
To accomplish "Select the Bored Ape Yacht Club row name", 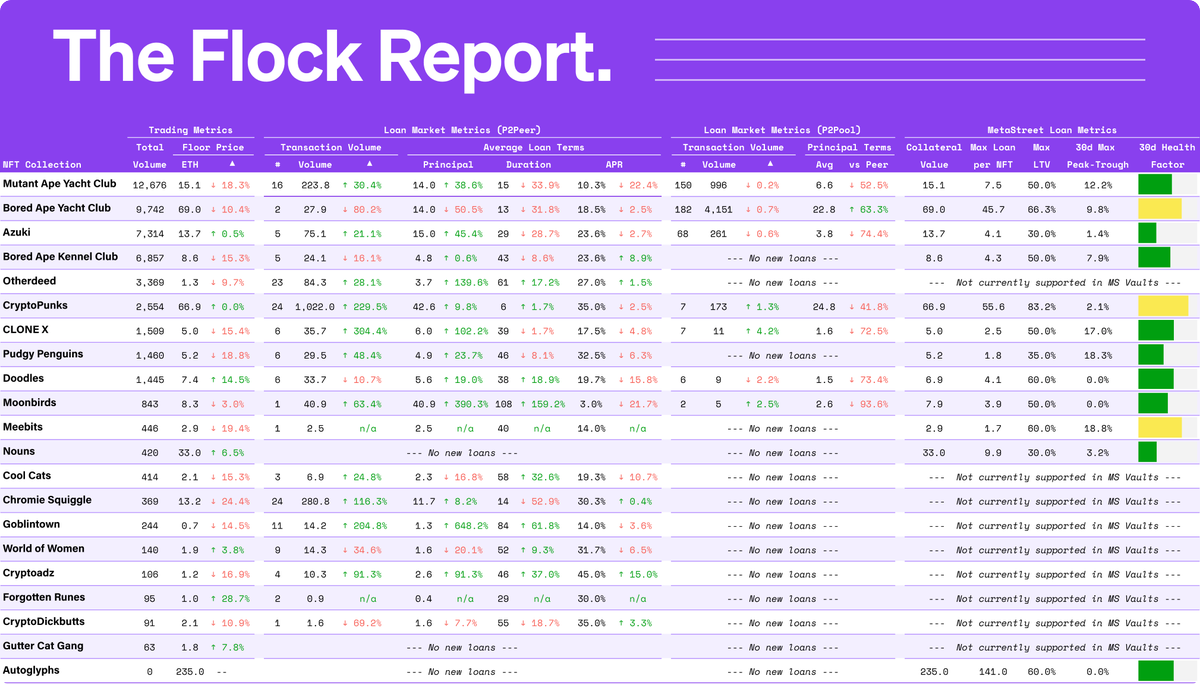I will click(x=57, y=208).
